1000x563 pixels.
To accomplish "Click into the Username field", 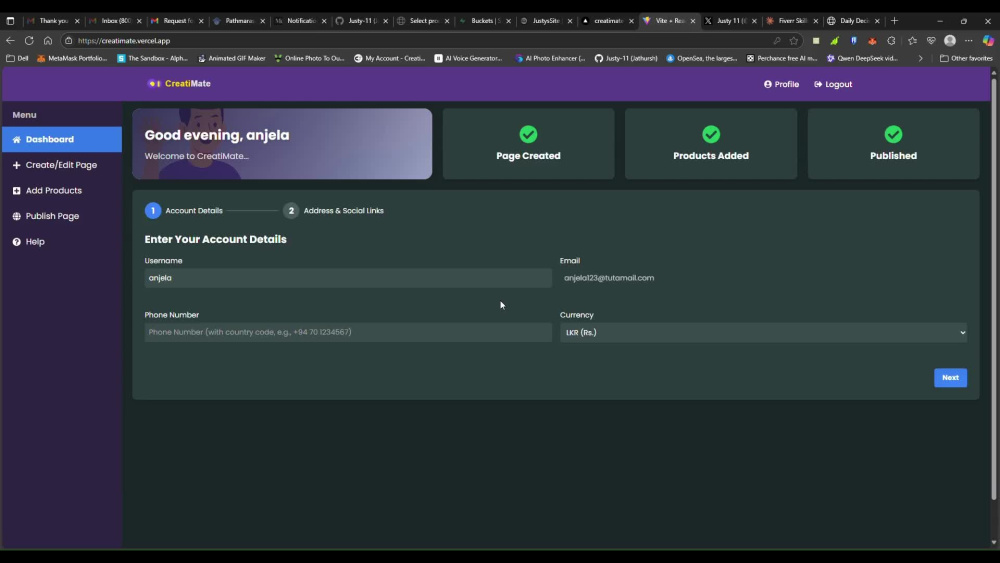I will pyautogui.click(x=348, y=278).
